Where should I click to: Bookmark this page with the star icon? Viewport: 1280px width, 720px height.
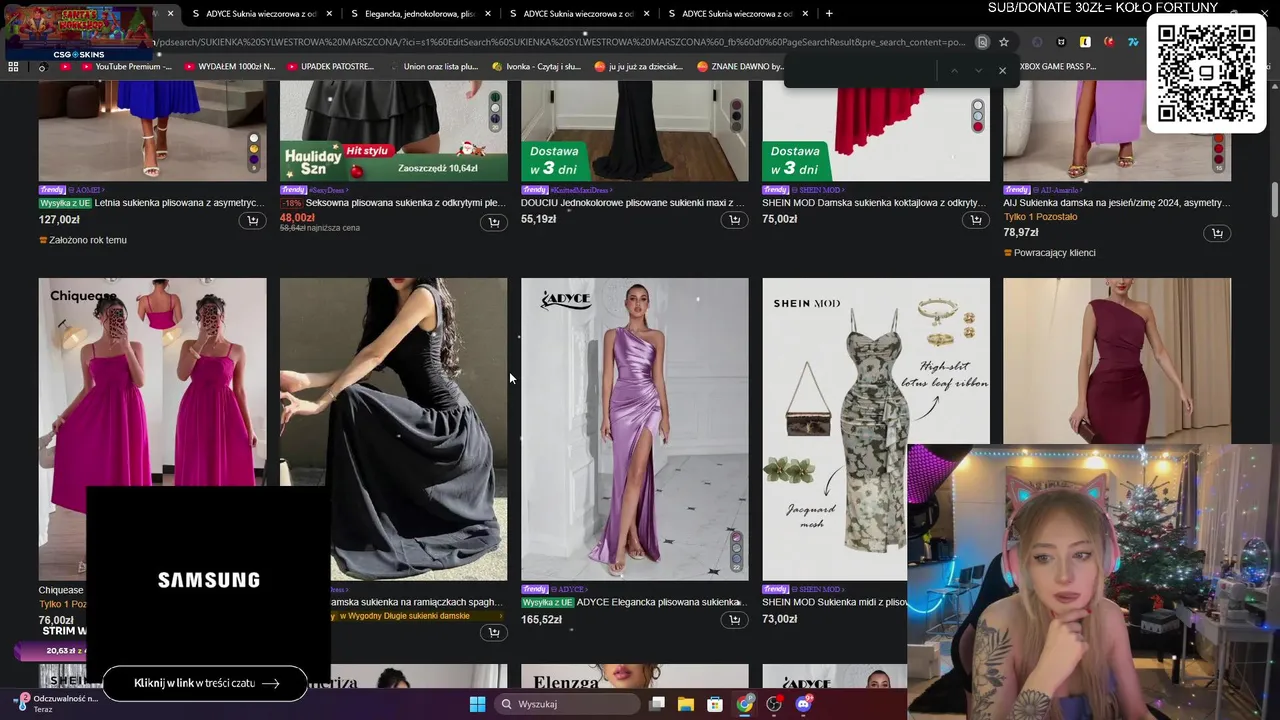click(1004, 42)
